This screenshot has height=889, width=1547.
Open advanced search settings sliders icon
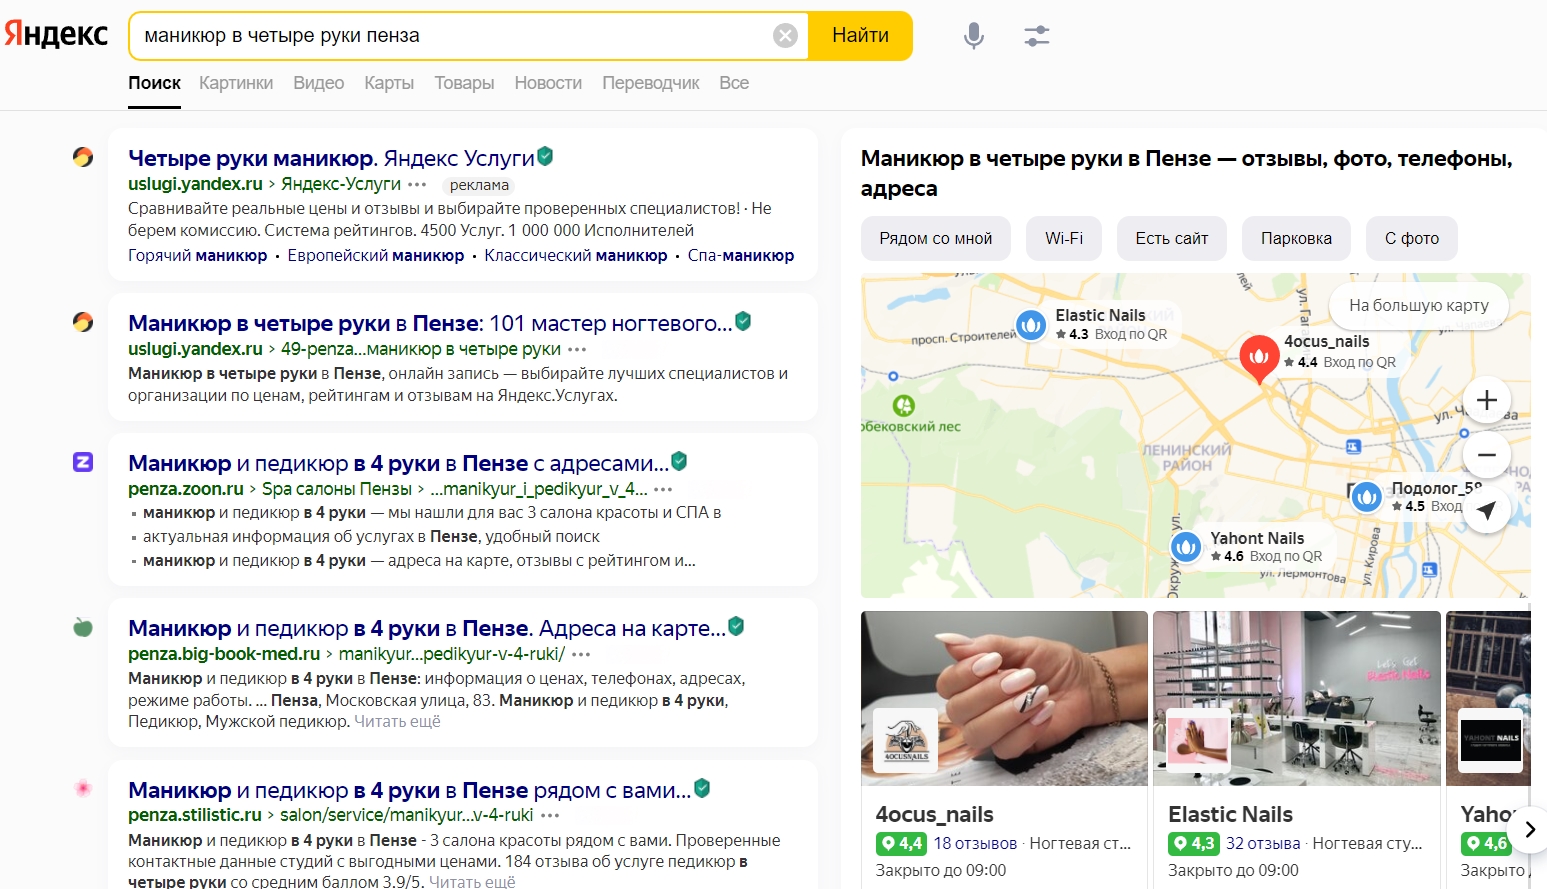tap(1036, 35)
